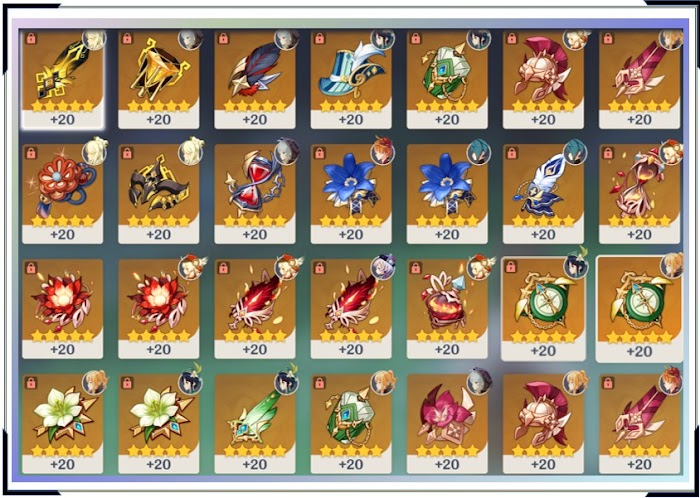The width and height of the screenshot is (700, 498).
Task: Choose the green feather artifact
Action: (x=254, y=423)
